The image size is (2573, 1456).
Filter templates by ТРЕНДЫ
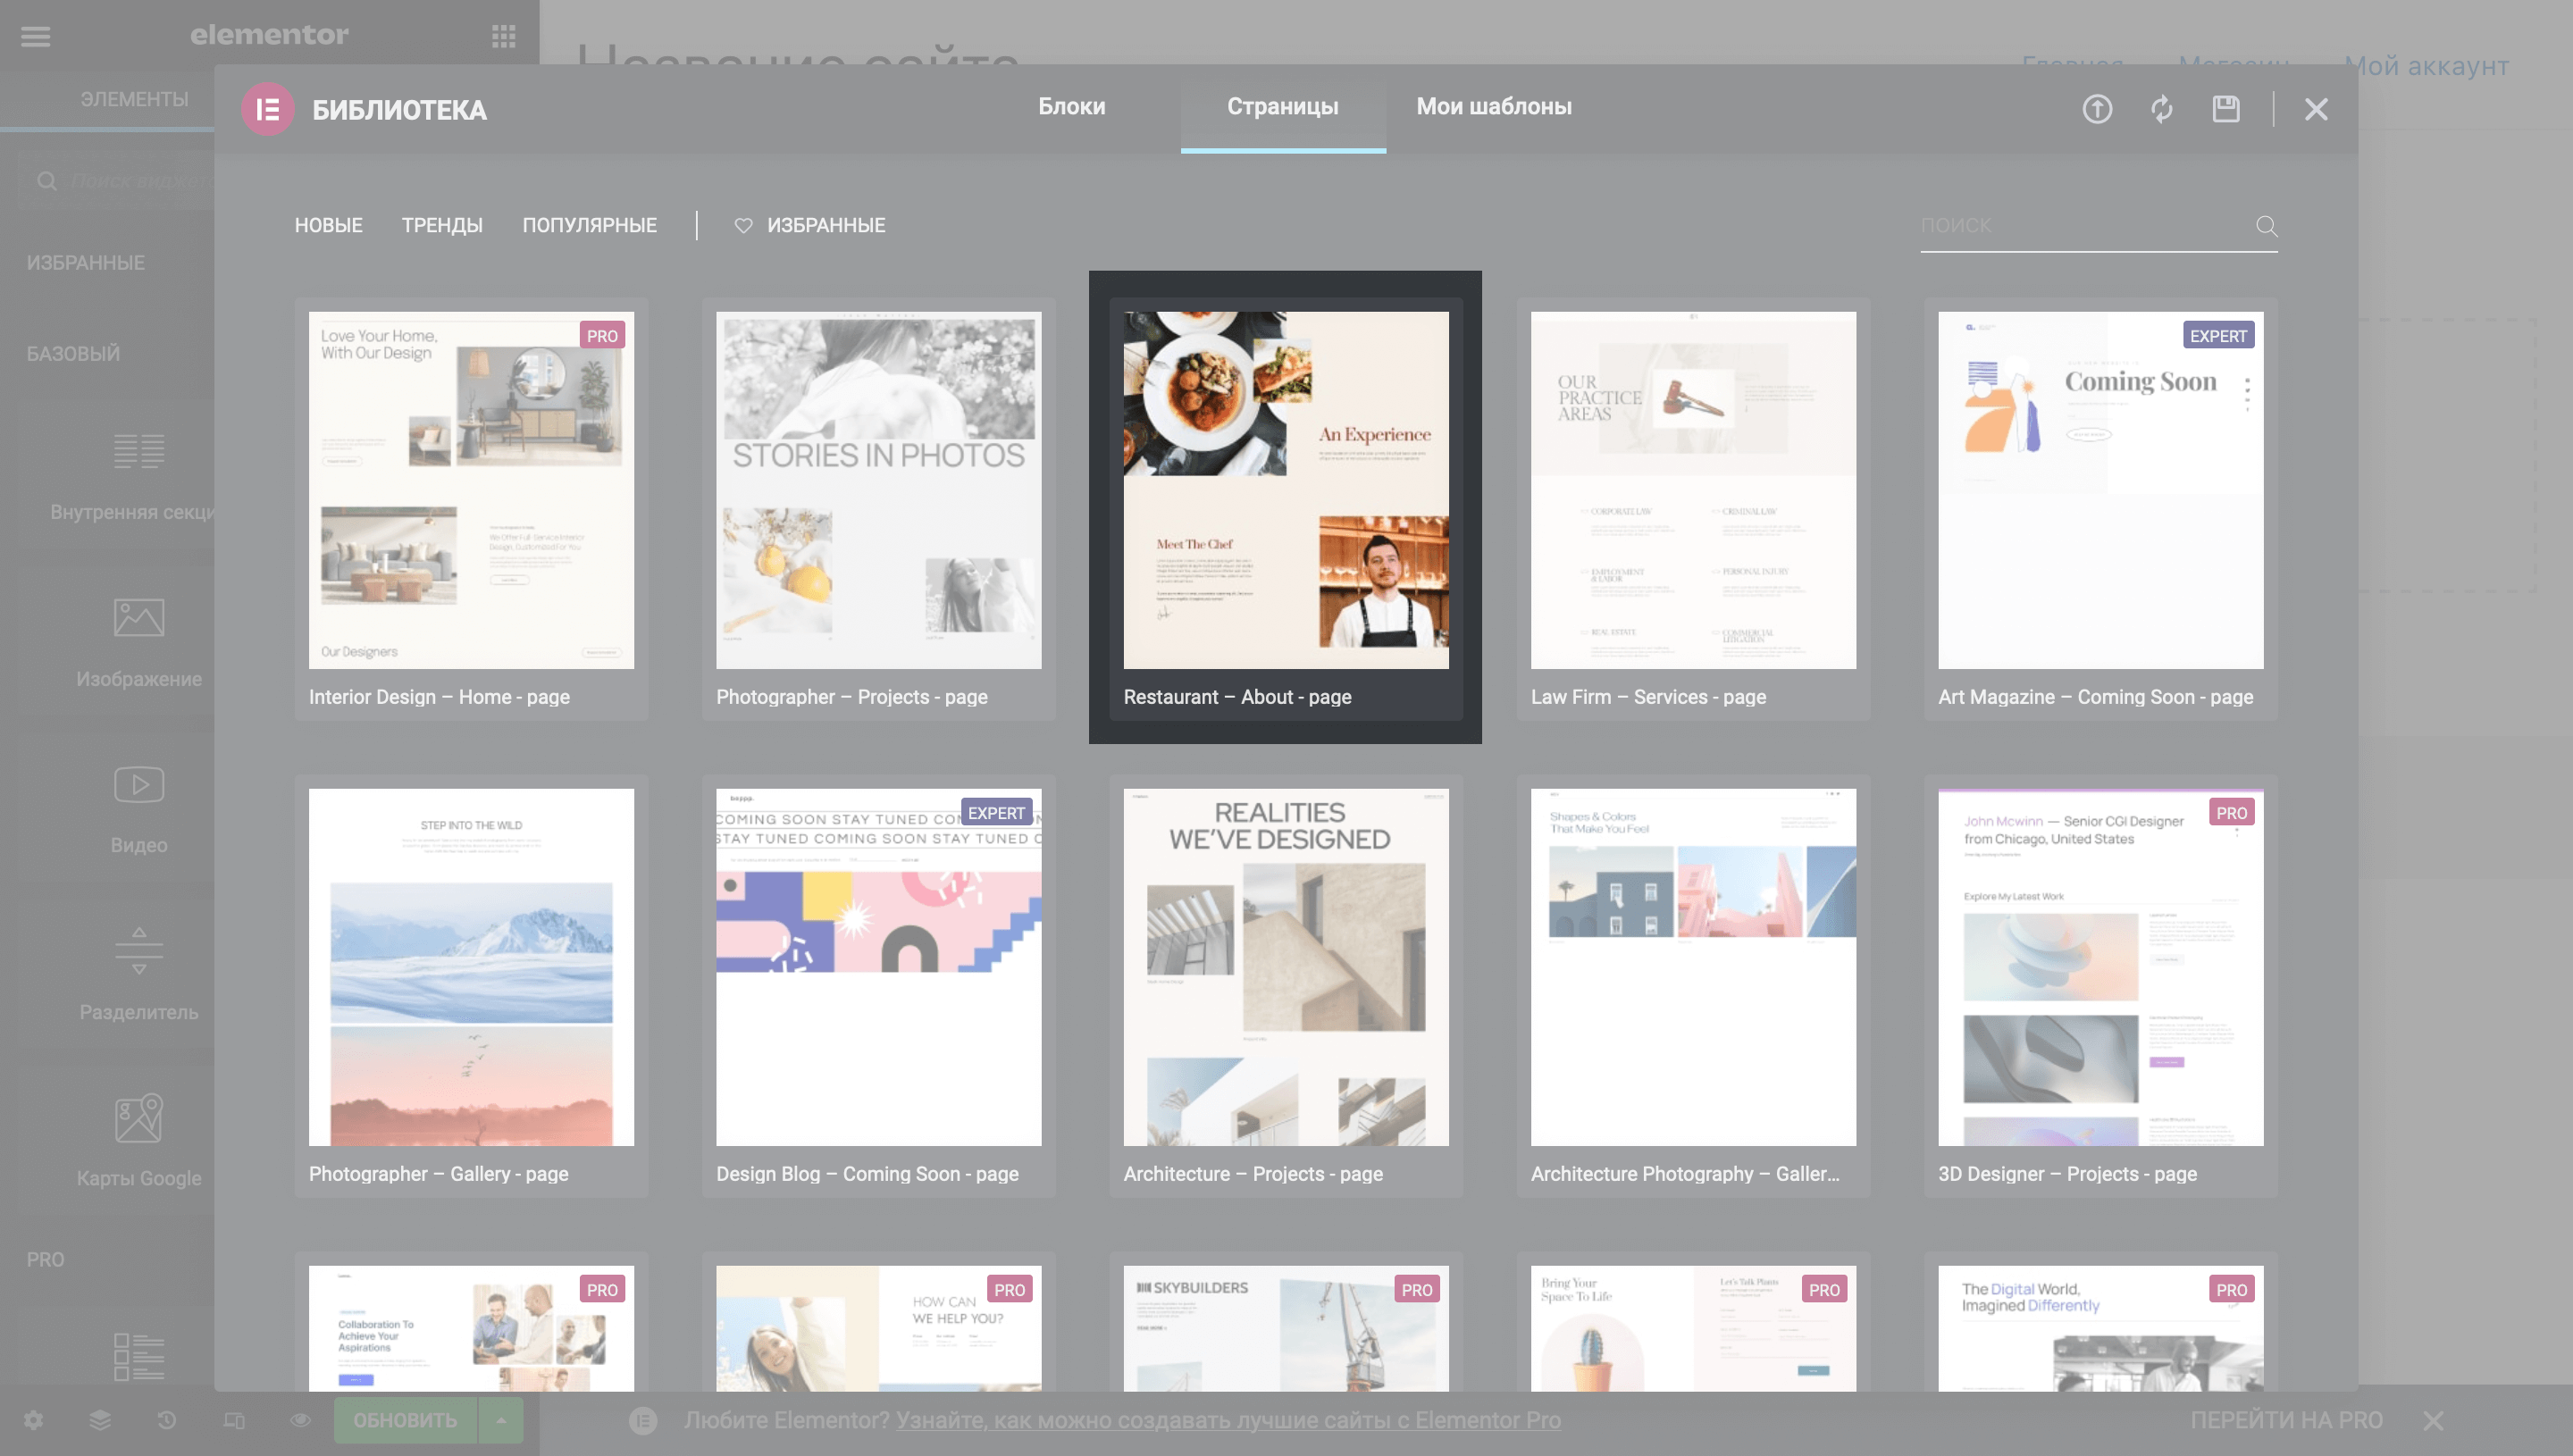click(442, 225)
